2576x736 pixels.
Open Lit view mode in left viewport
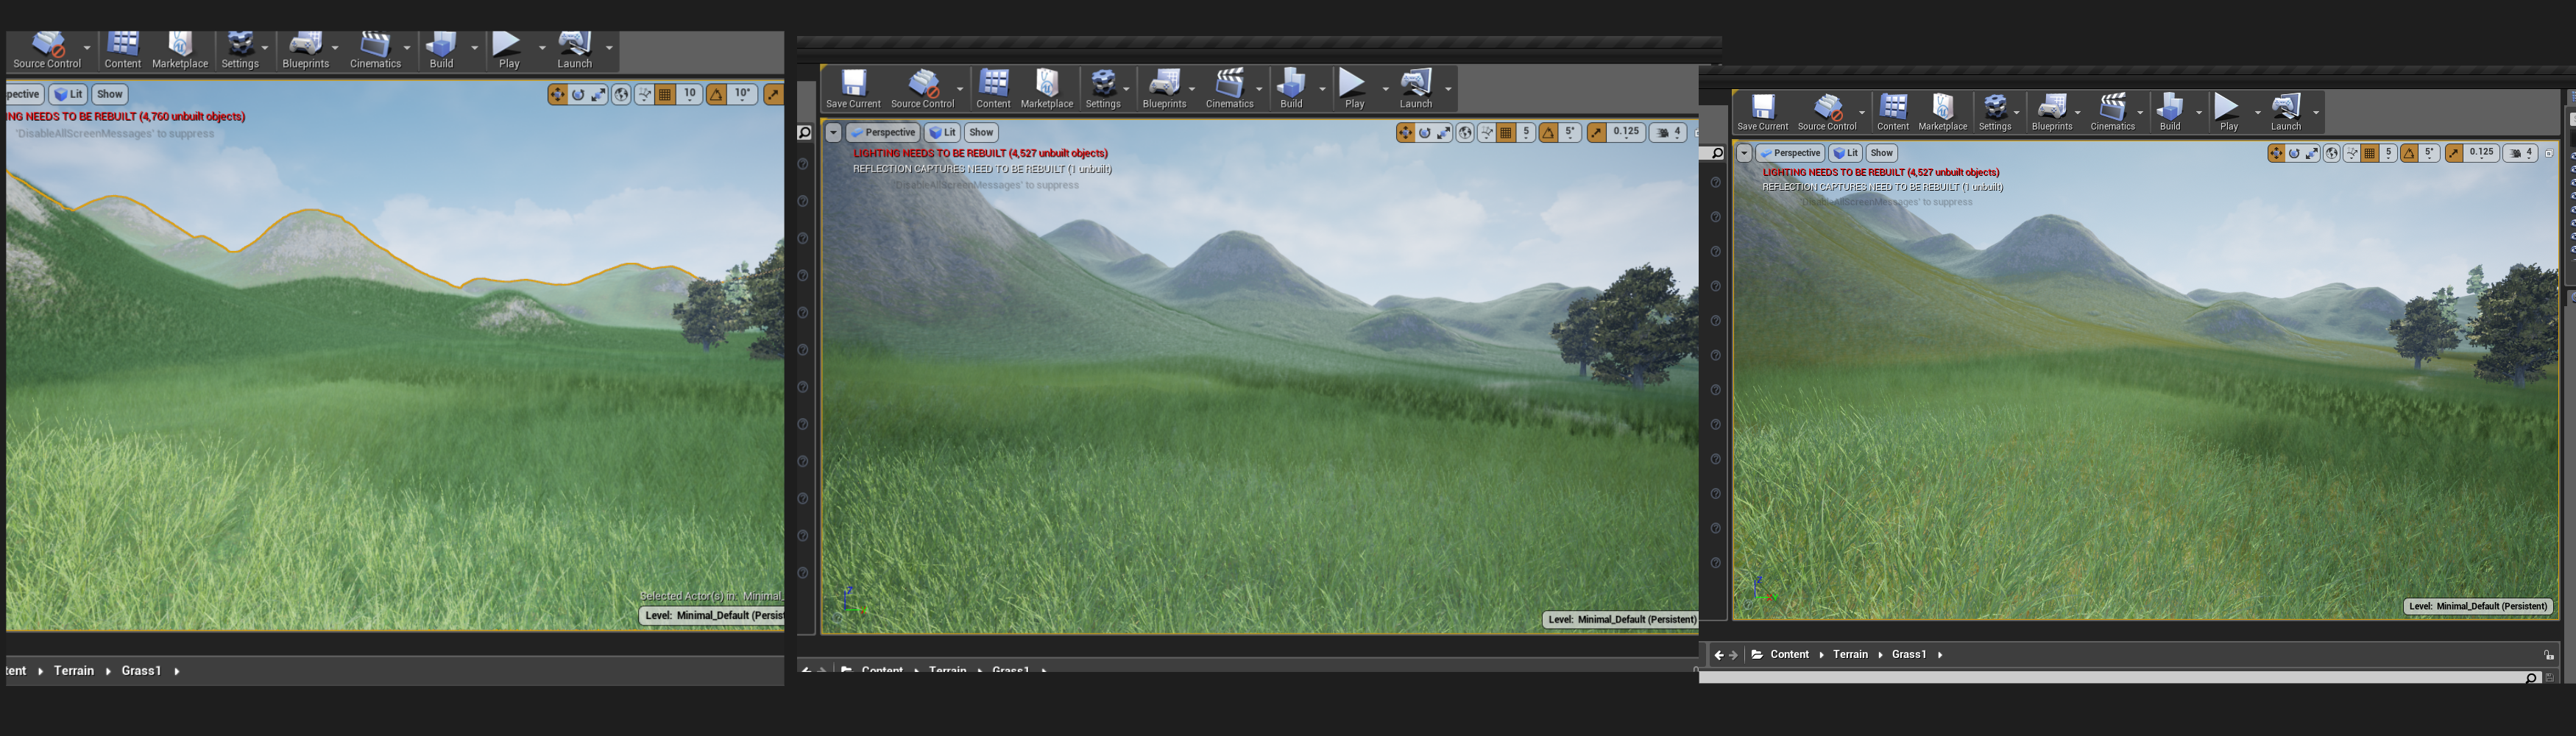(x=68, y=94)
